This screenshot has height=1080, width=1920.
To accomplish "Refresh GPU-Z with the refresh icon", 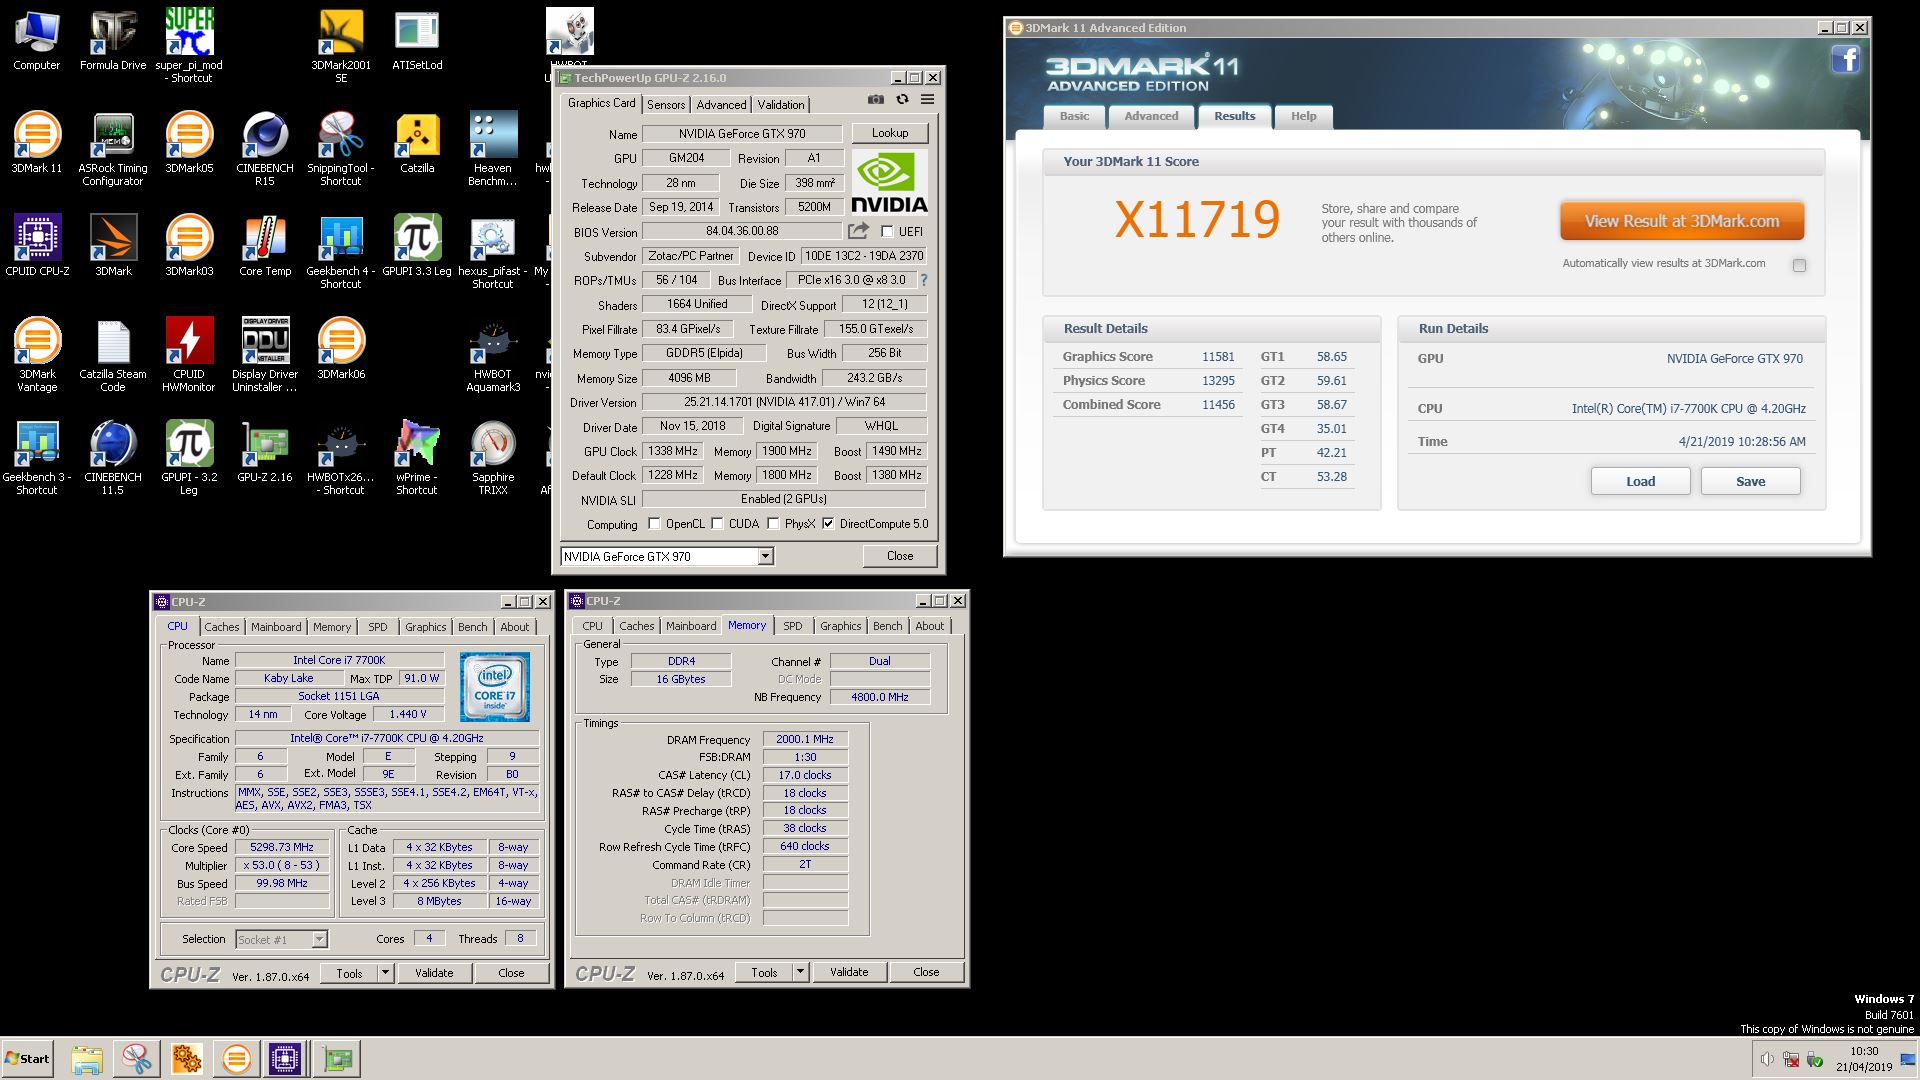I will (902, 99).
